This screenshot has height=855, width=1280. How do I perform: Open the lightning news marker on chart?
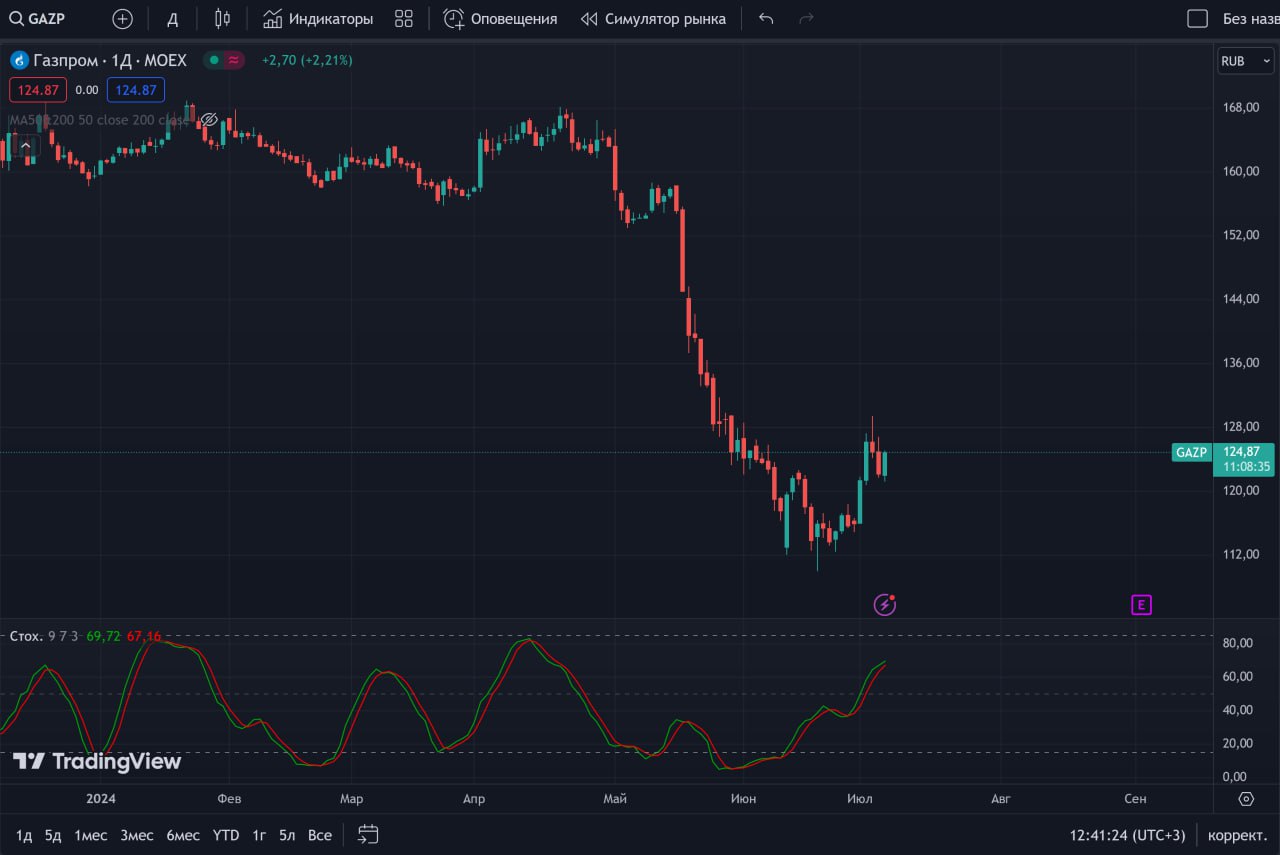(x=884, y=604)
